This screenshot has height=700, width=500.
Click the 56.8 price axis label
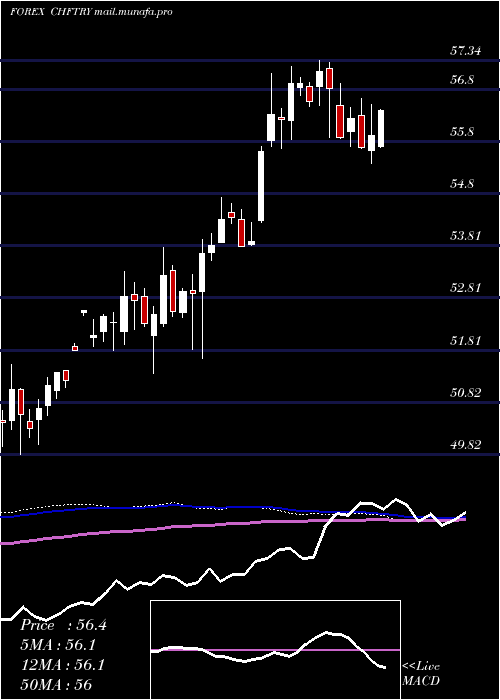click(462, 80)
